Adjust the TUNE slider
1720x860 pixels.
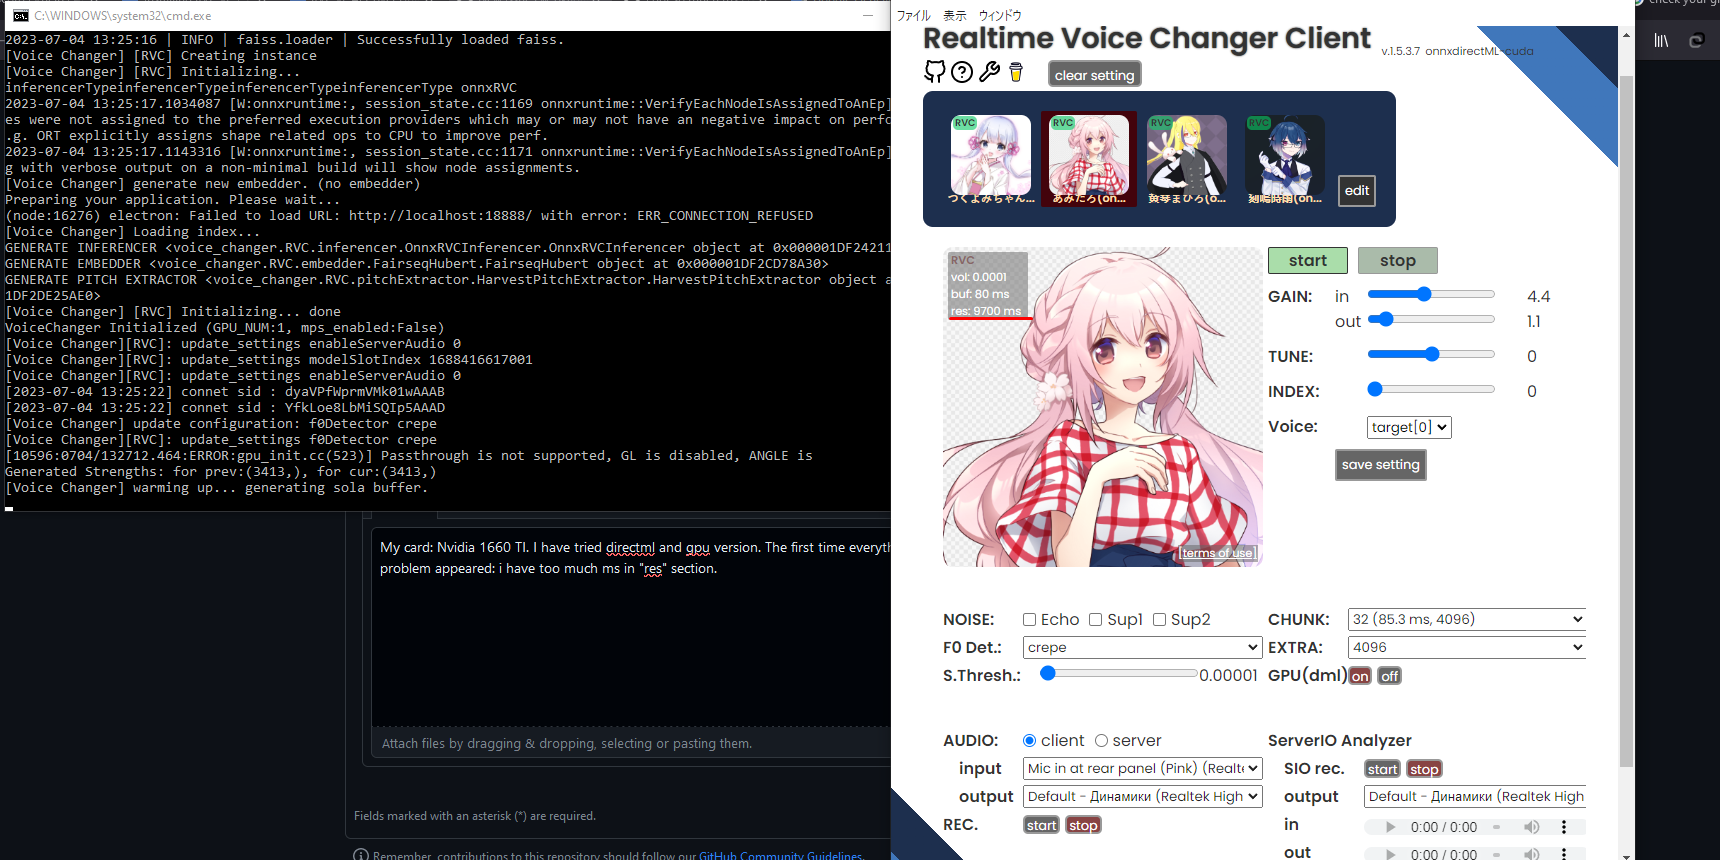point(1431,354)
